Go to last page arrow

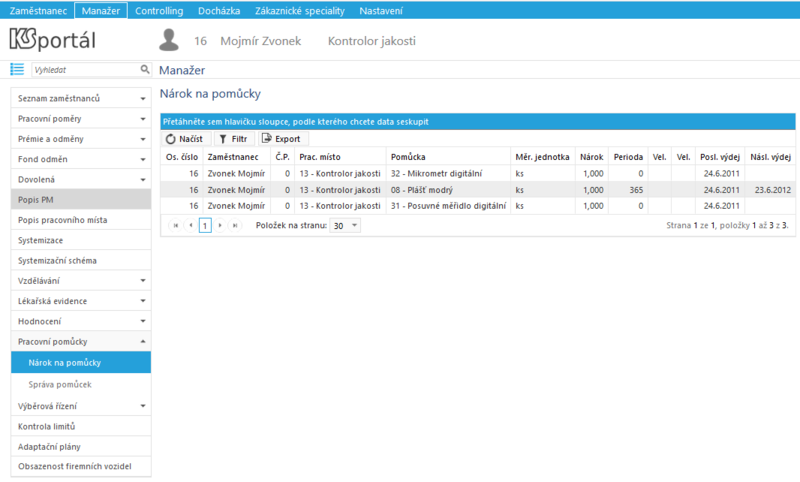[235, 225]
